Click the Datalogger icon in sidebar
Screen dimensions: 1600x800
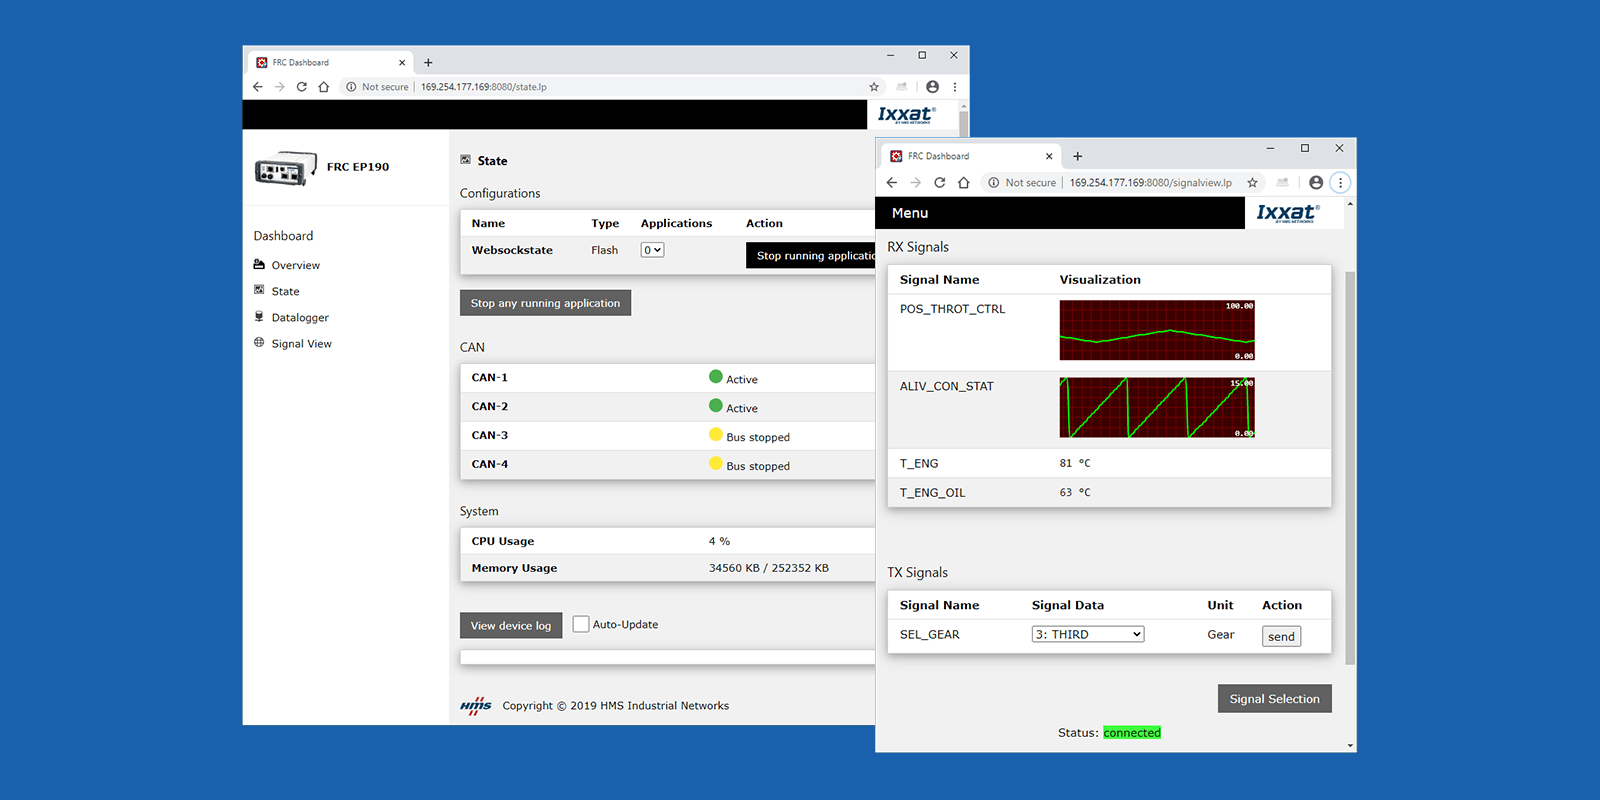click(259, 317)
